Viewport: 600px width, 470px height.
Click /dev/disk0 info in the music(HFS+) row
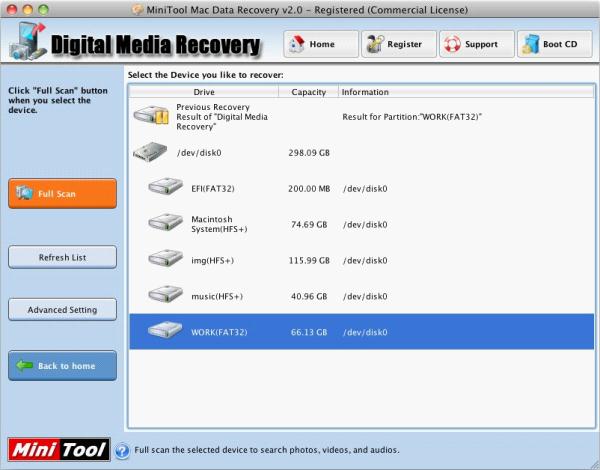click(365, 296)
